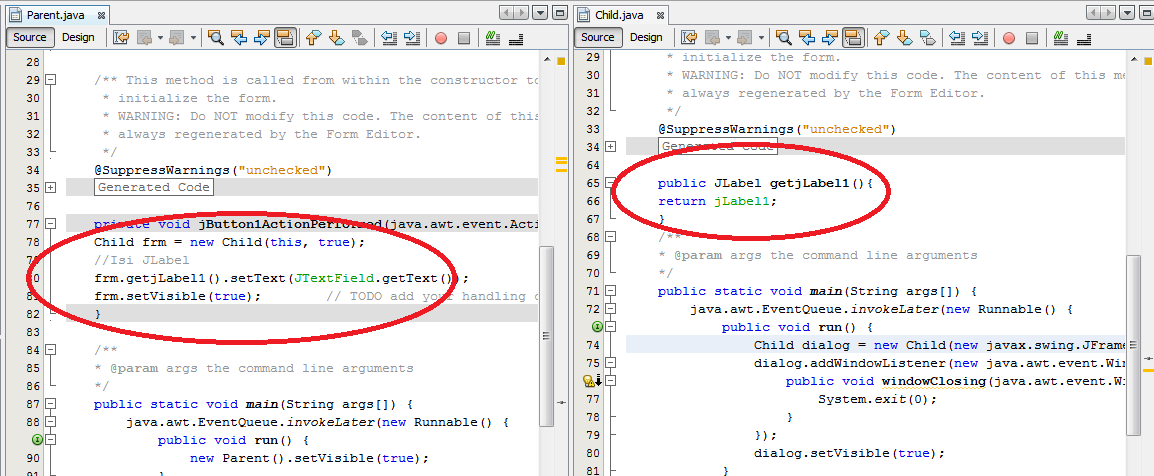
Task: Collapse main method fold at Child.java line 71
Action: pyautogui.click(x=610, y=291)
